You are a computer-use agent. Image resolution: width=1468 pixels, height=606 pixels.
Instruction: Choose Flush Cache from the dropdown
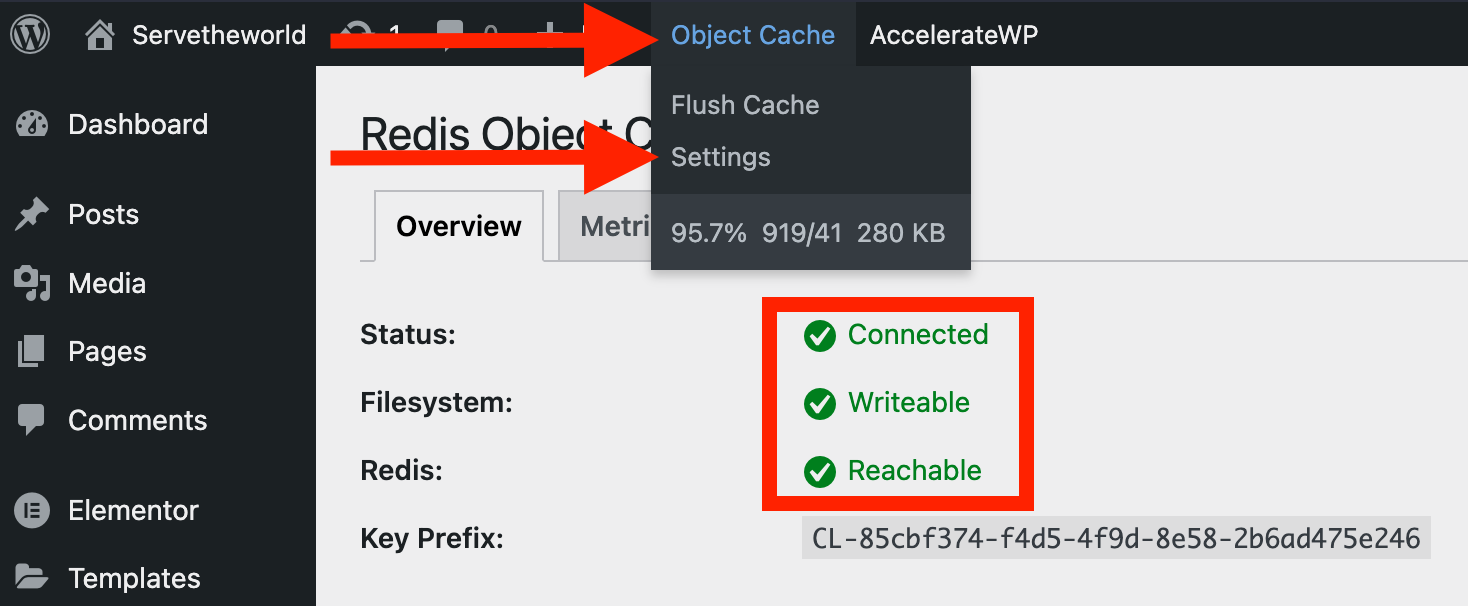[x=745, y=105]
